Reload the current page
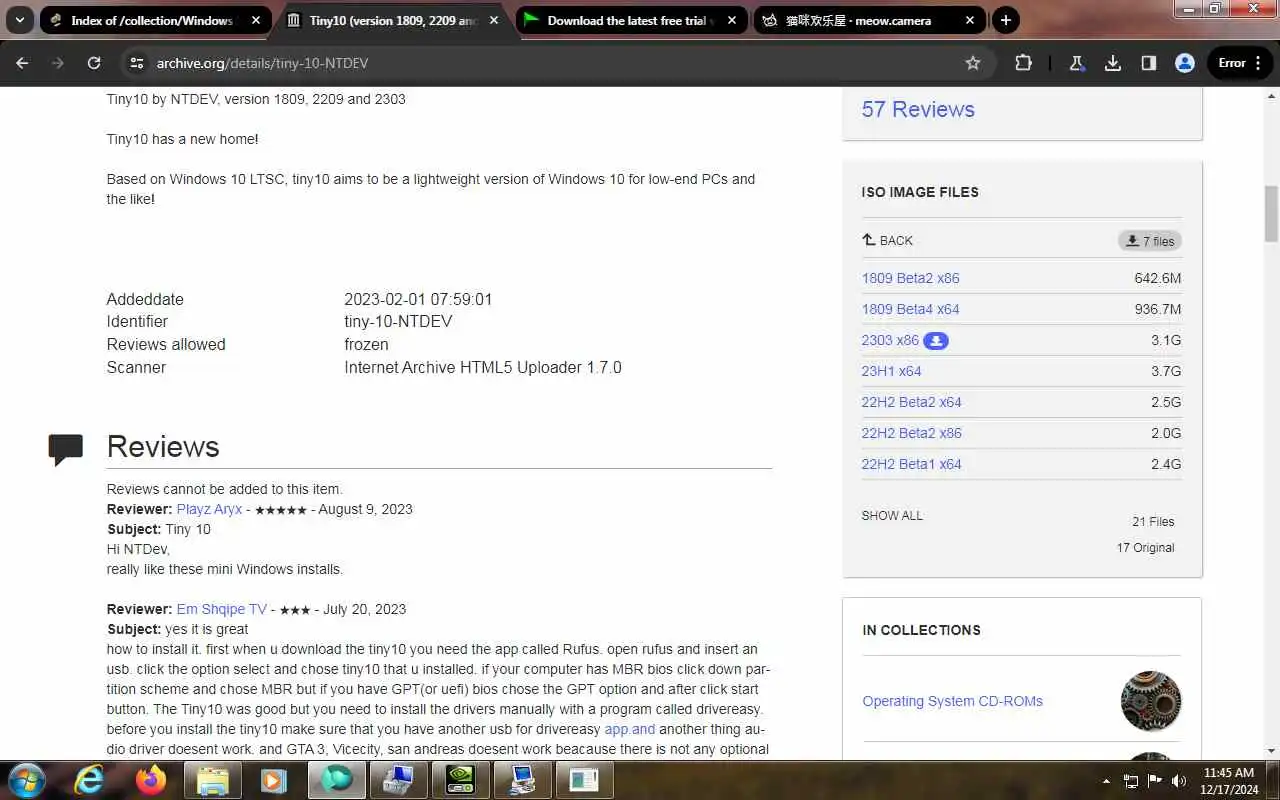 pyautogui.click(x=94, y=63)
